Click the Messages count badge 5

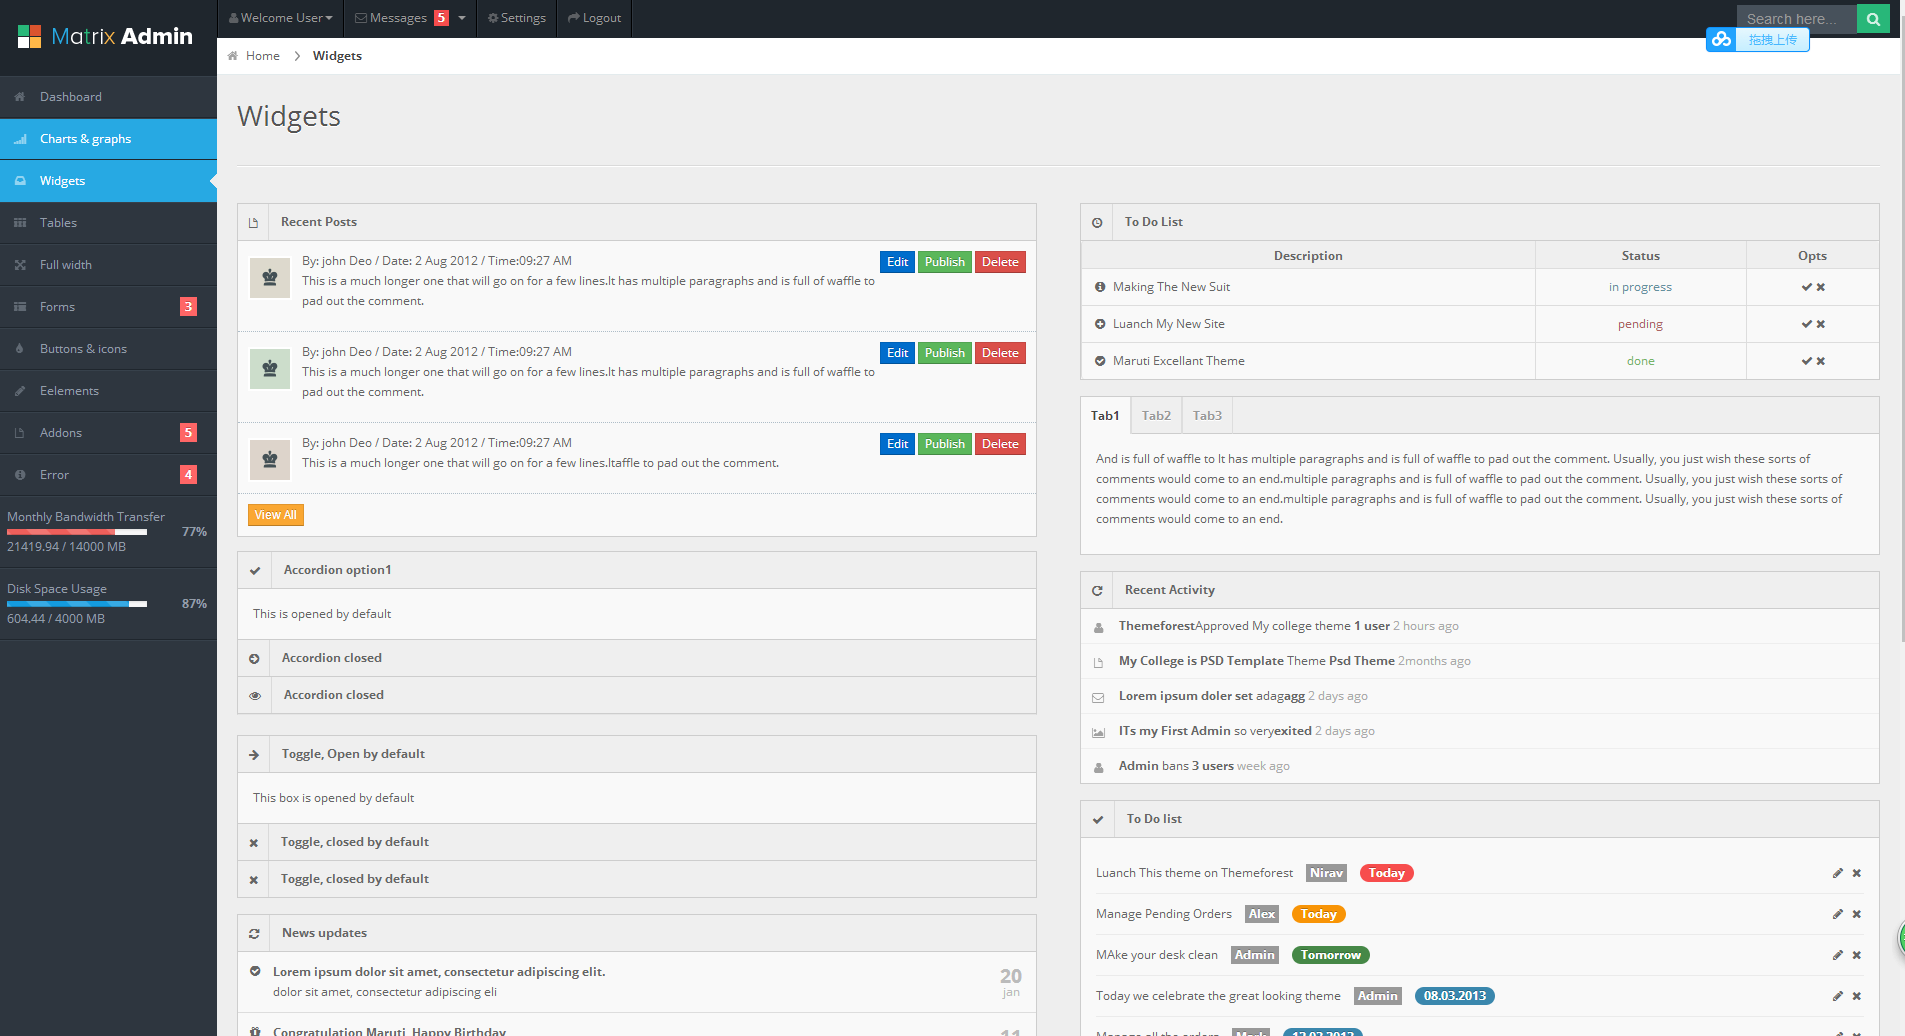[441, 18]
